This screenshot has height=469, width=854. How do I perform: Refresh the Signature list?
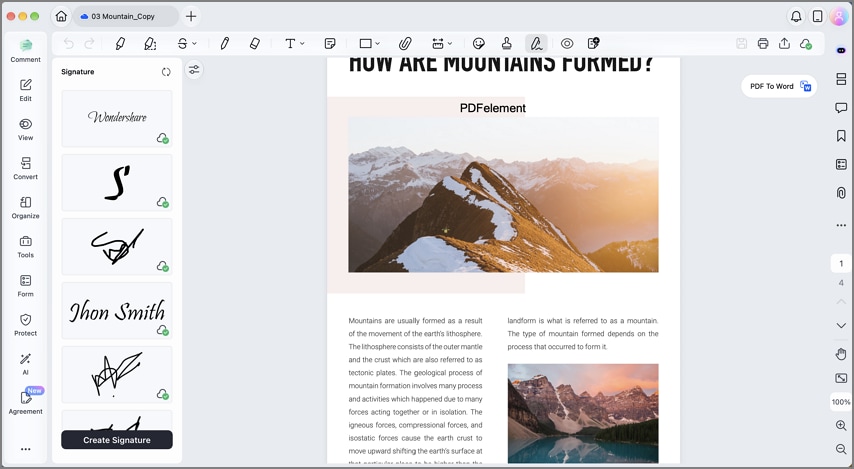pyautogui.click(x=166, y=72)
